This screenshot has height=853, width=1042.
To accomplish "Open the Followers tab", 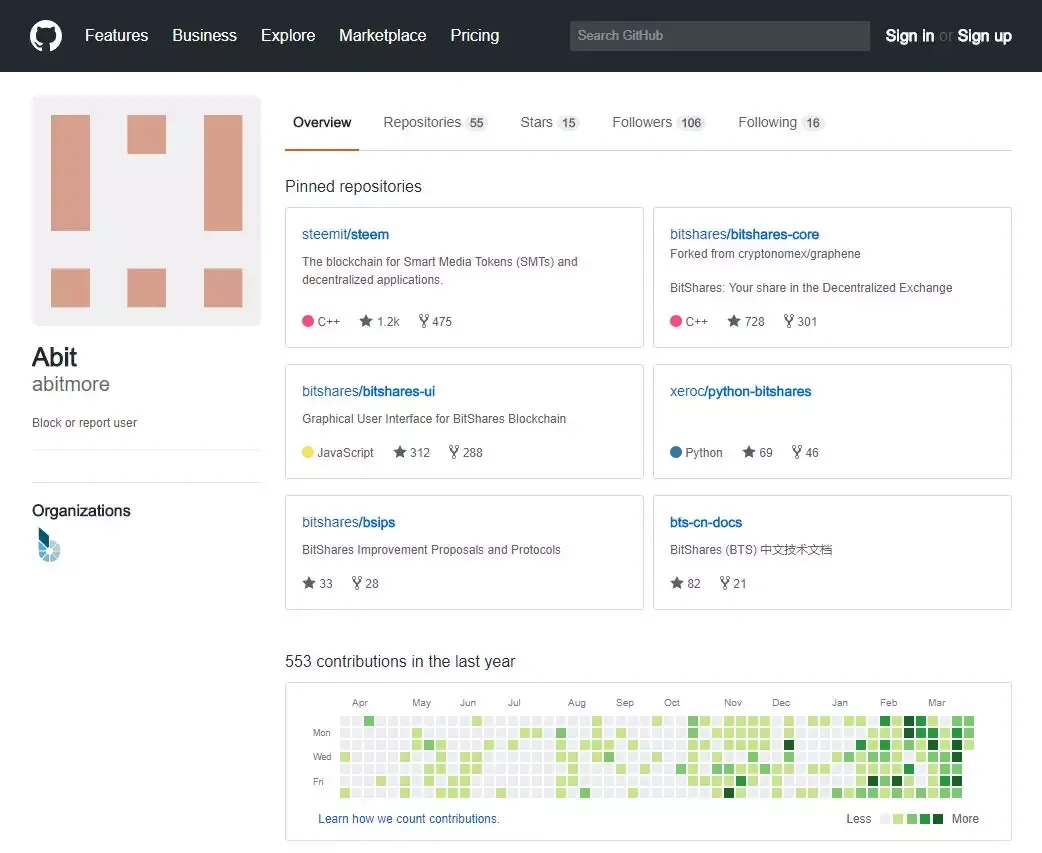I will 658,122.
